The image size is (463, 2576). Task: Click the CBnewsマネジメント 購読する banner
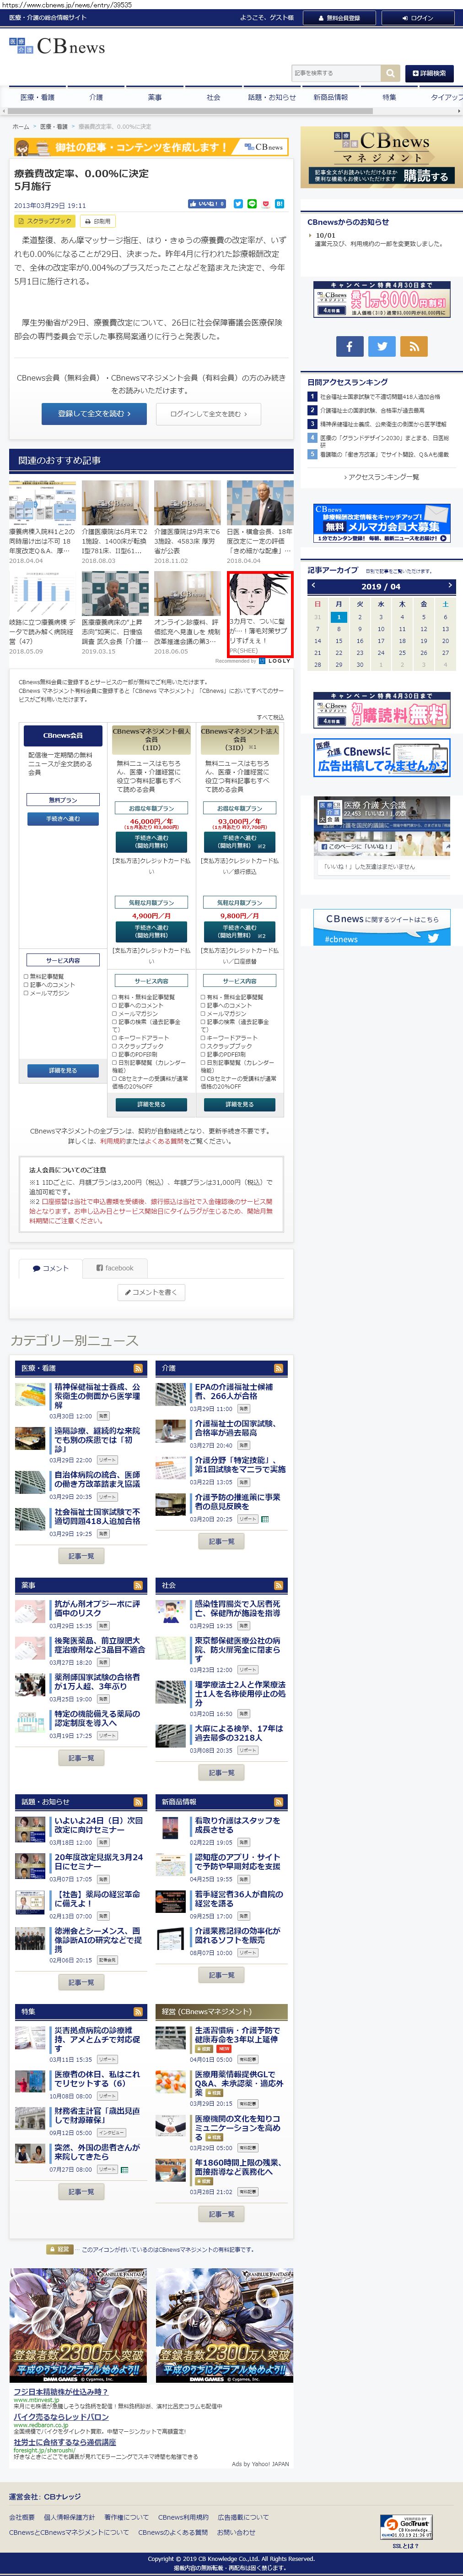pyautogui.click(x=381, y=158)
